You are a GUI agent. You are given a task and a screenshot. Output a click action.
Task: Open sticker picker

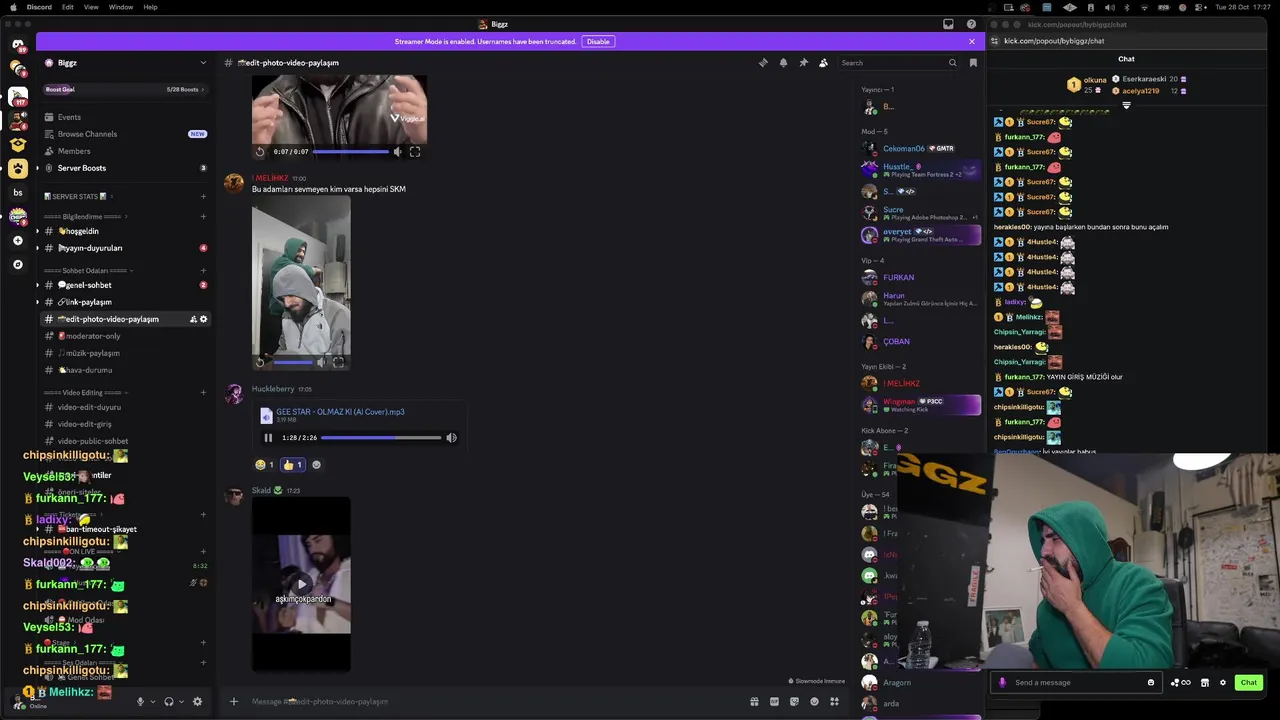point(794,701)
